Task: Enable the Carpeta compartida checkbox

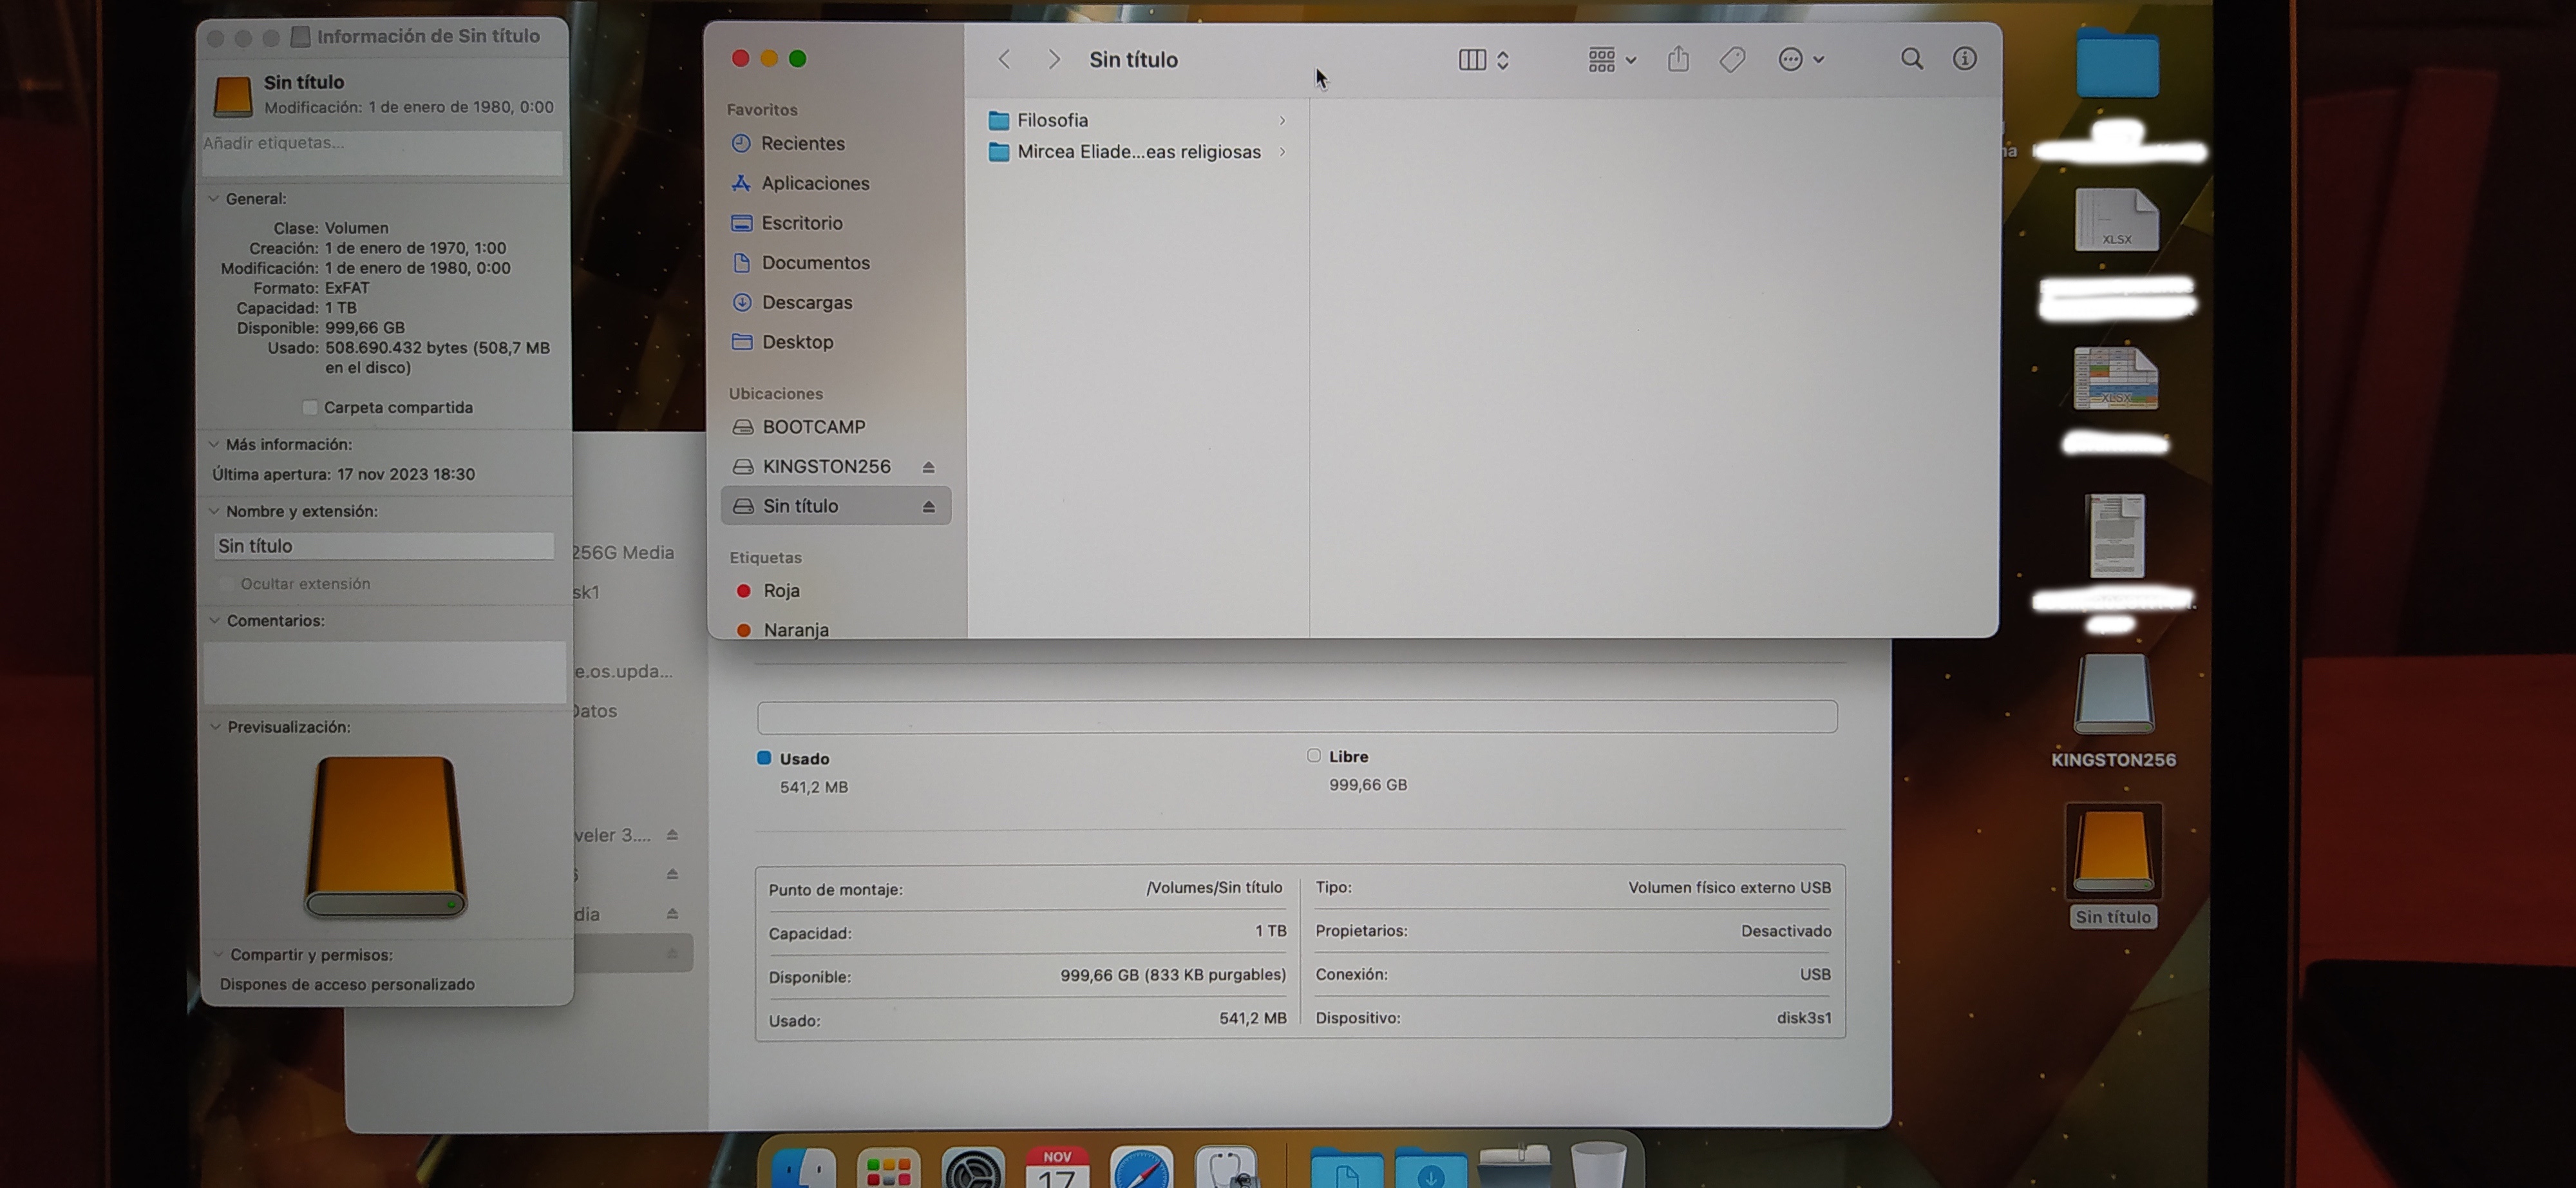Action: pyautogui.click(x=310, y=407)
